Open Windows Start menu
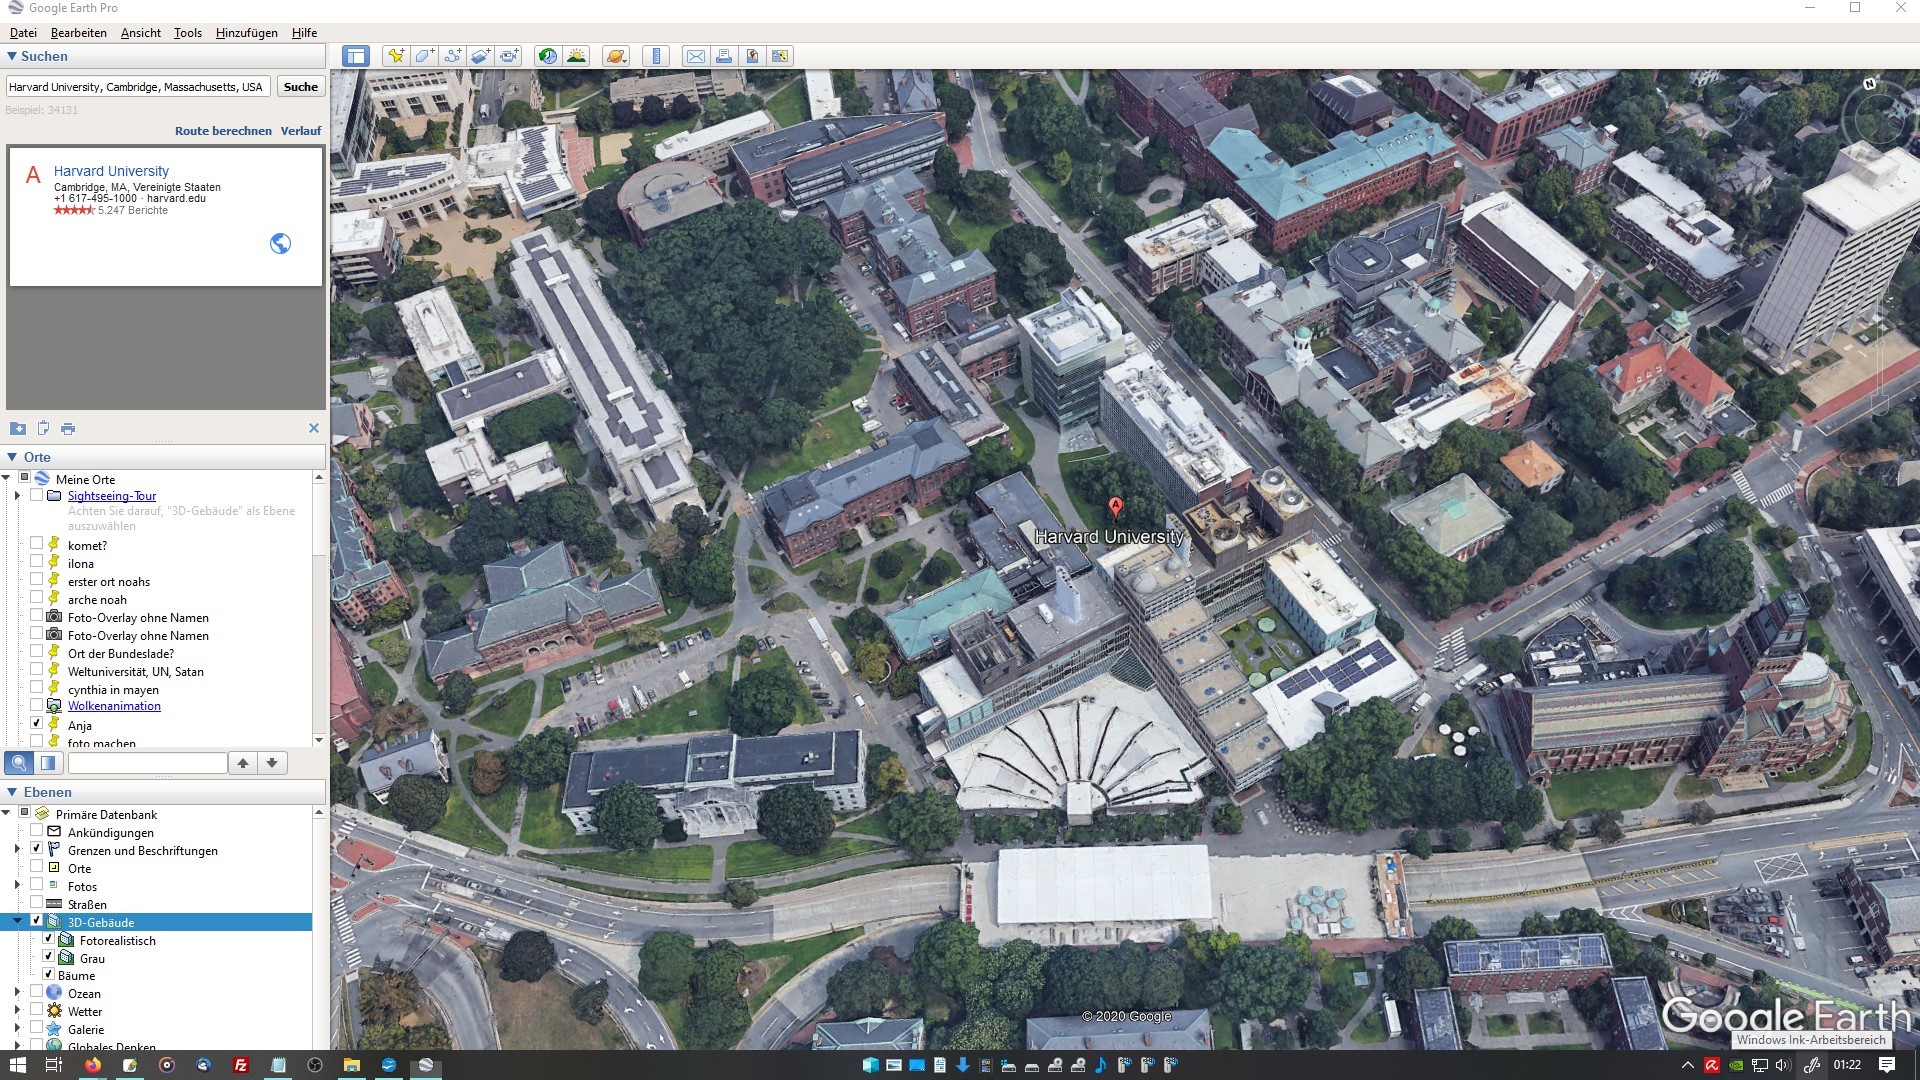The width and height of the screenshot is (1920, 1080). click(x=17, y=1065)
